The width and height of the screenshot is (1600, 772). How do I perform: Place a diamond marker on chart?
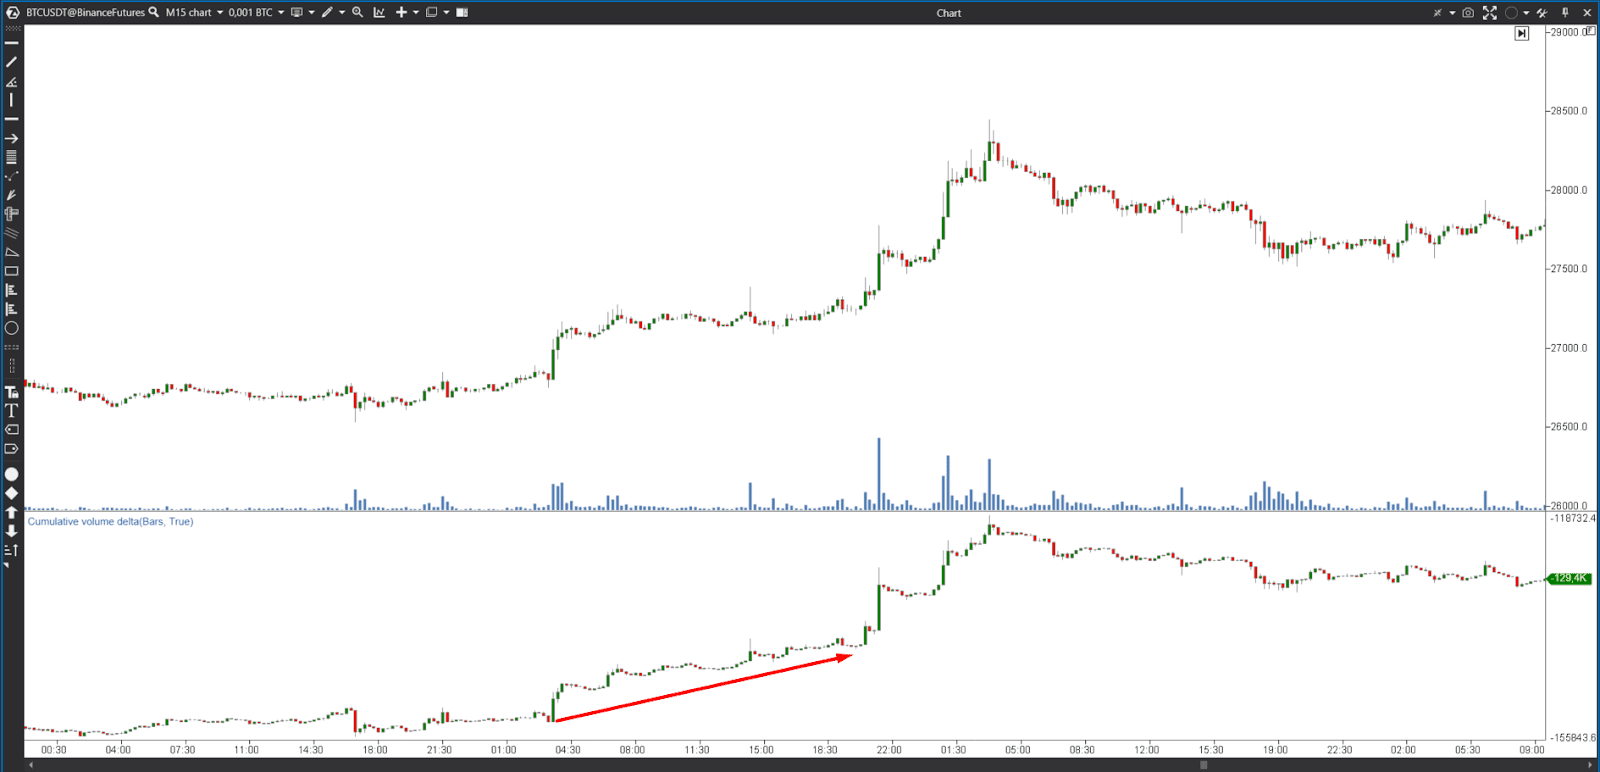pos(12,493)
